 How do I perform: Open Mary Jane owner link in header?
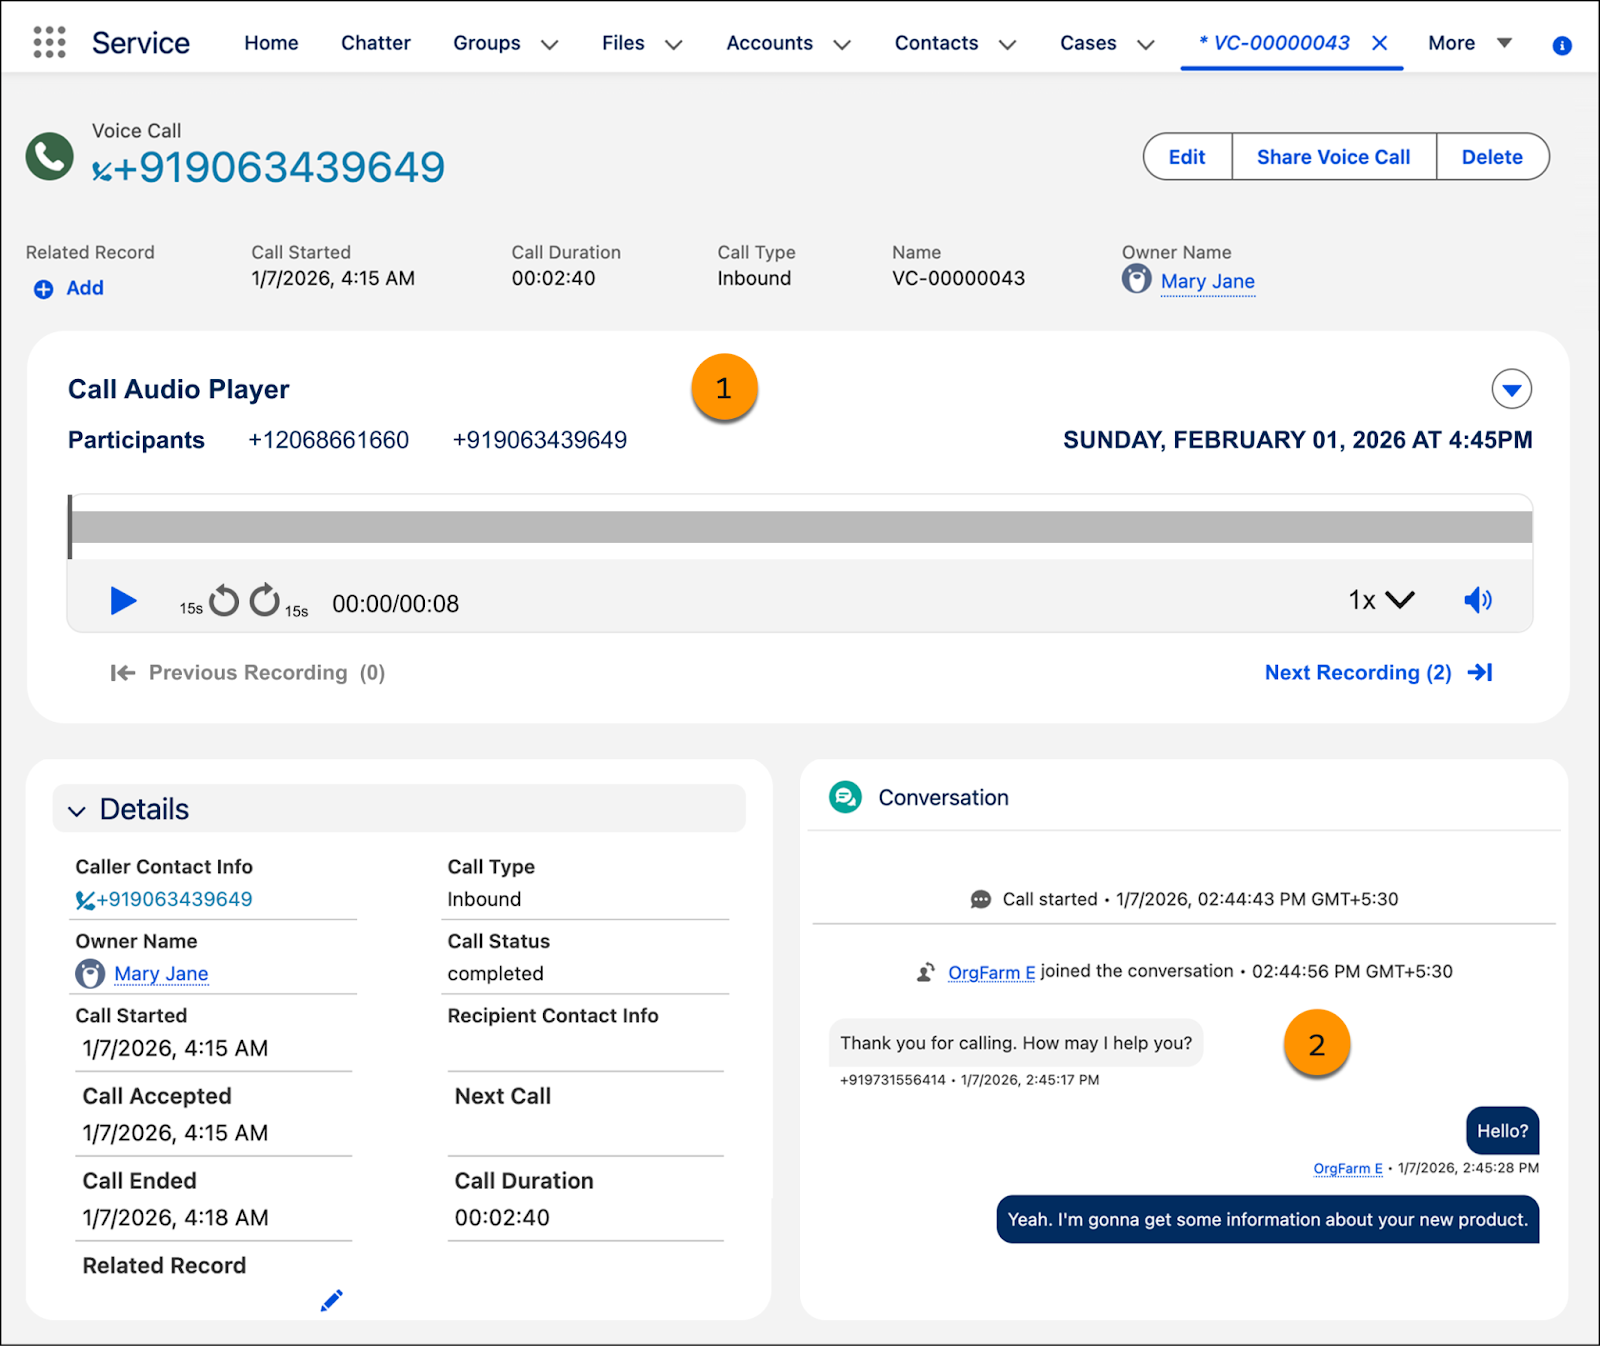[1207, 281]
